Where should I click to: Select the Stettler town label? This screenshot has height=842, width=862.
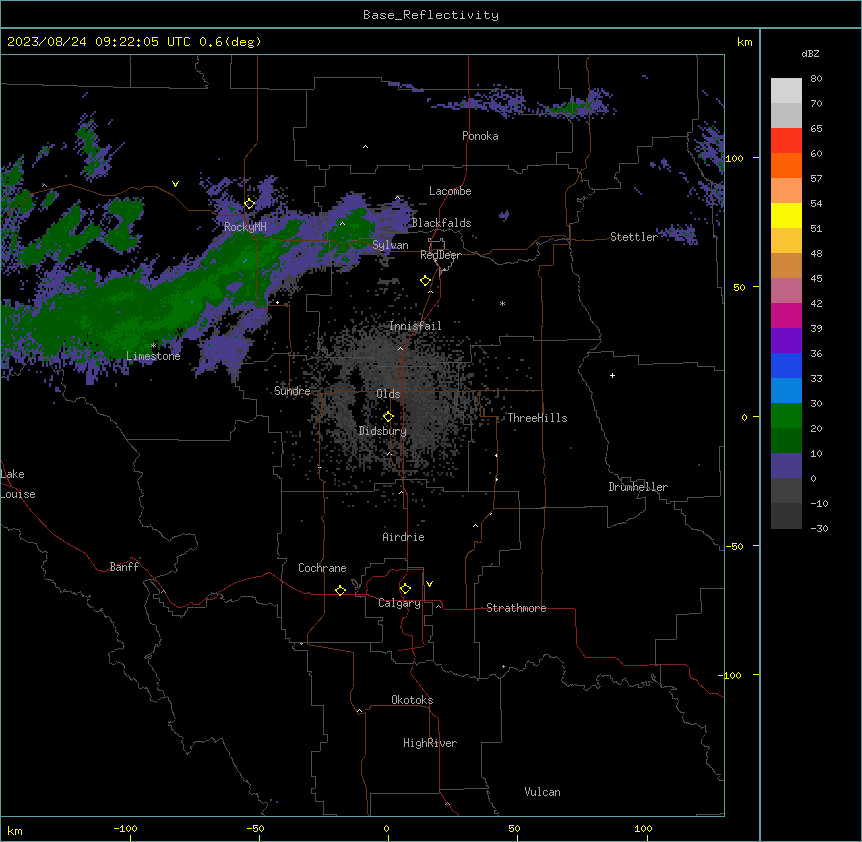pyautogui.click(x=634, y=237)
